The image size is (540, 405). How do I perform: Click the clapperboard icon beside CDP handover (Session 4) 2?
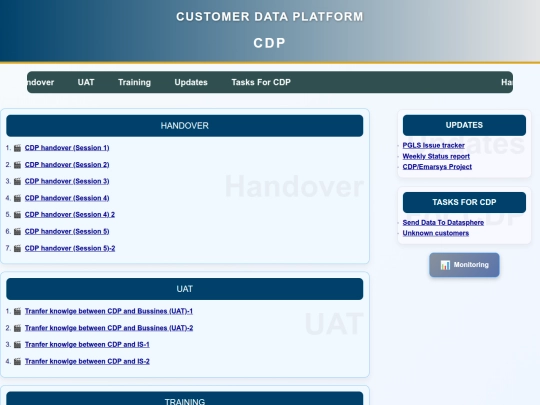18,215
